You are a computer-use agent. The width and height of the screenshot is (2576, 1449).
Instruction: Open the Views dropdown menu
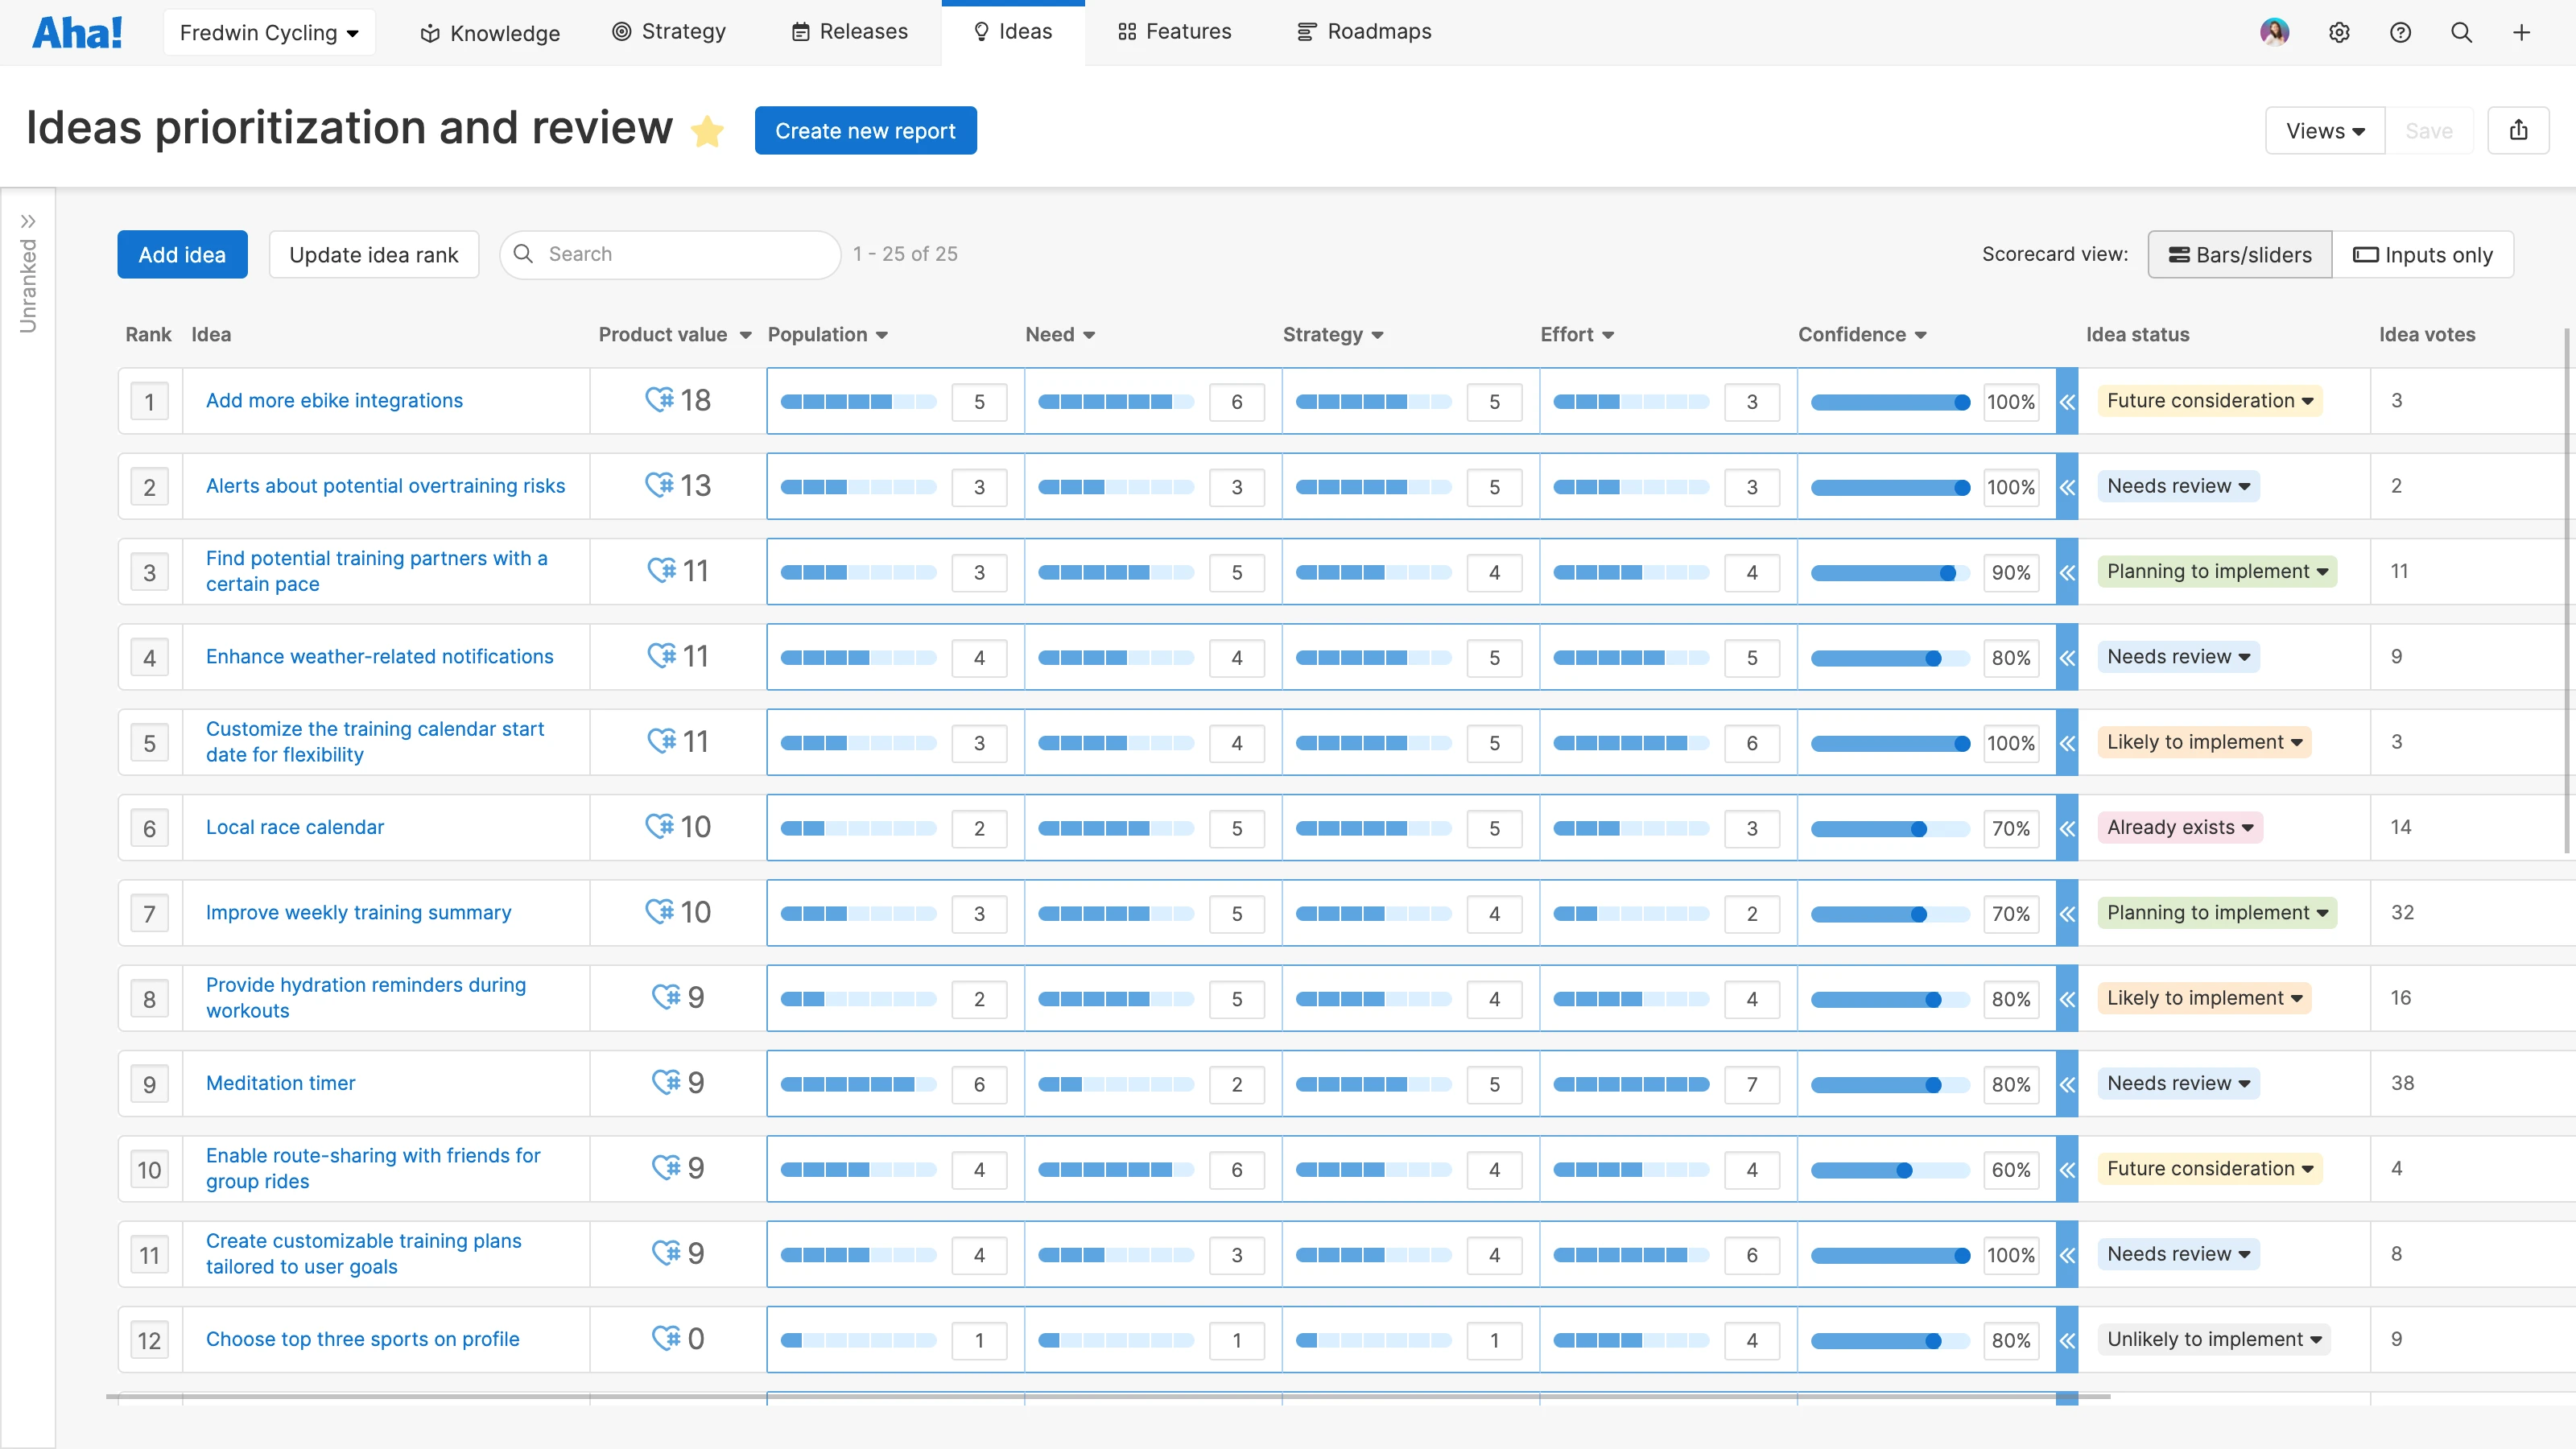click(x=2324, y=131)
